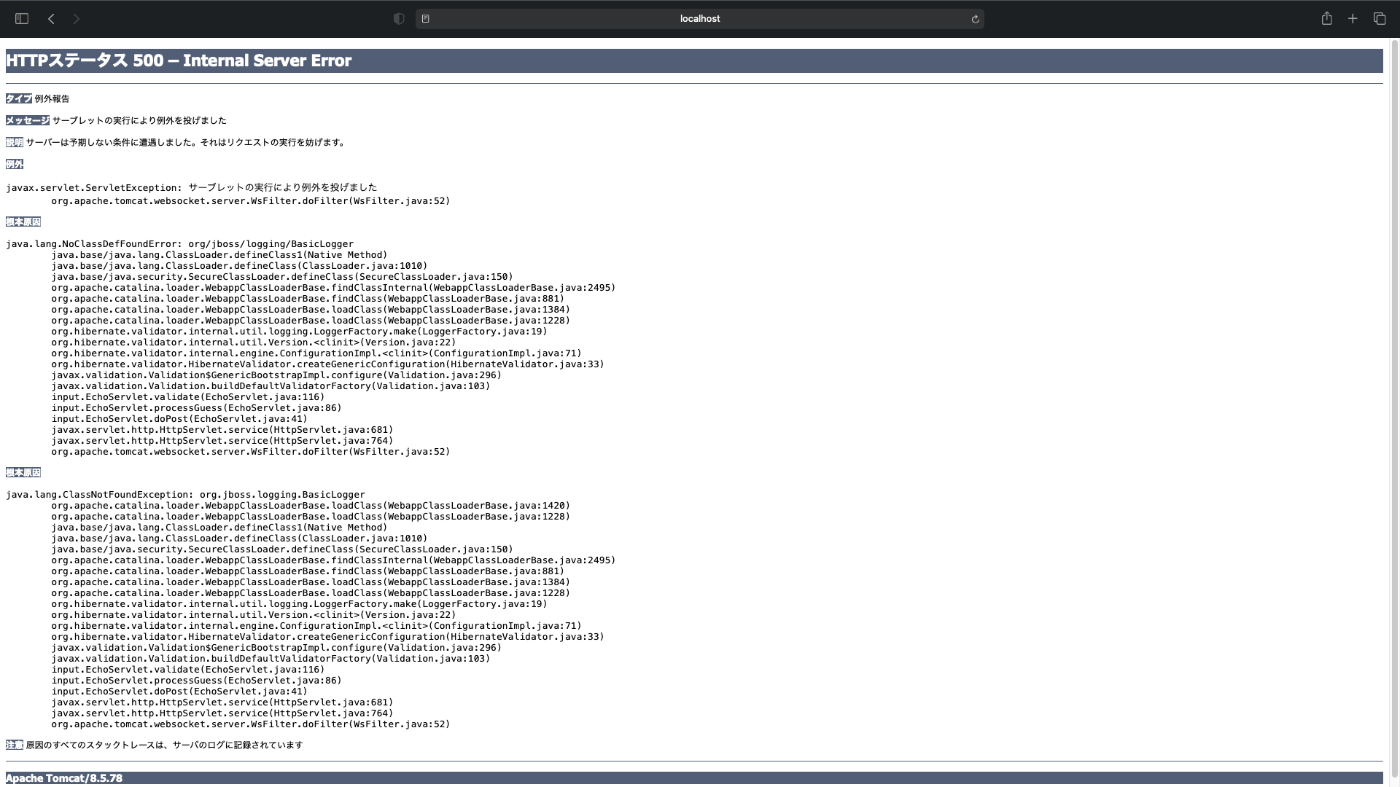Image resolution: width=1400 pixels, height=787 pixels.
Task: Show tab overview in Safari
Action: 1380,18
